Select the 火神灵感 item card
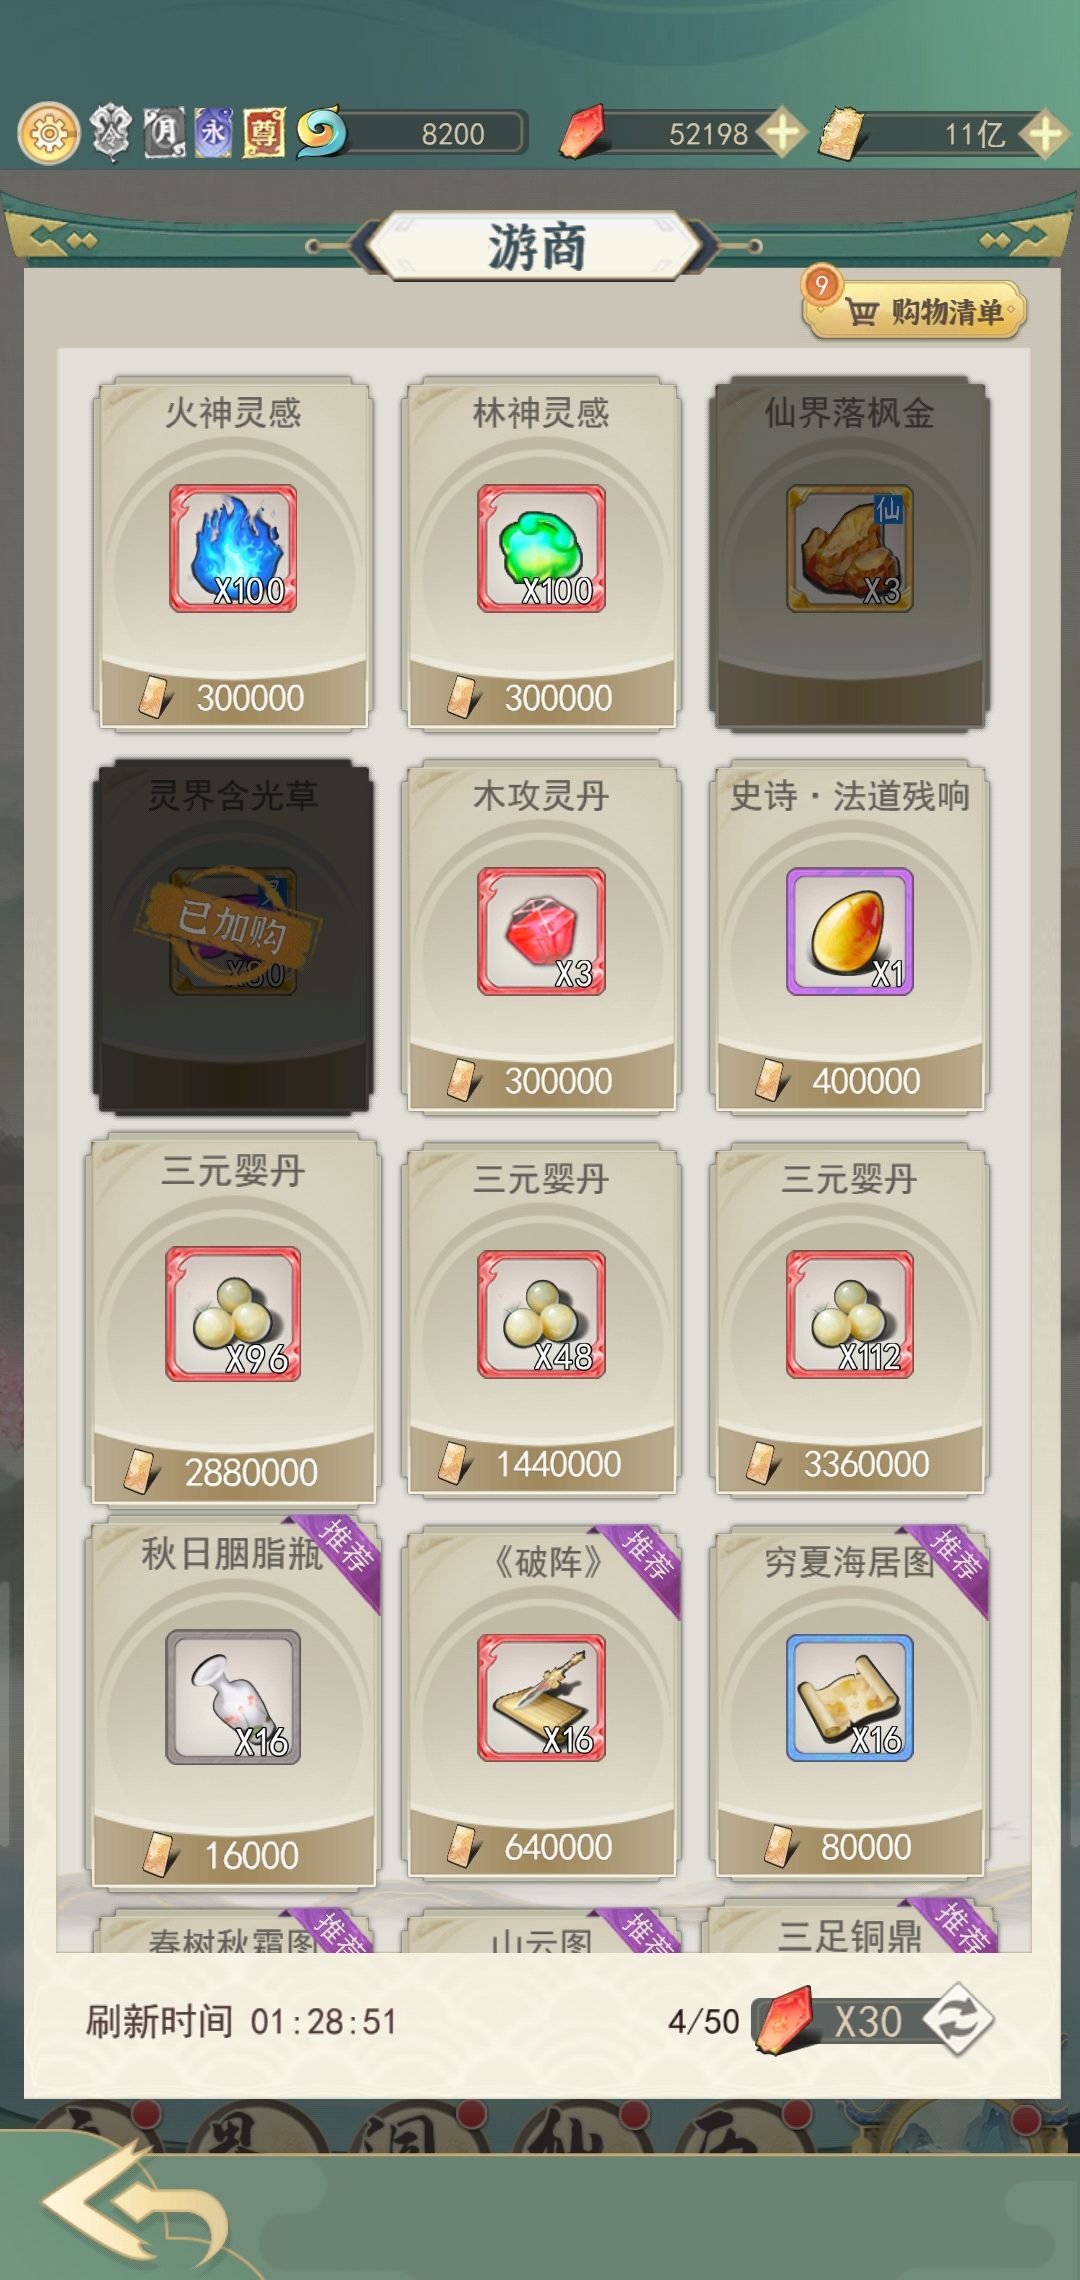This screenshot has height=2280, width=1080. (x=233, y=553)
